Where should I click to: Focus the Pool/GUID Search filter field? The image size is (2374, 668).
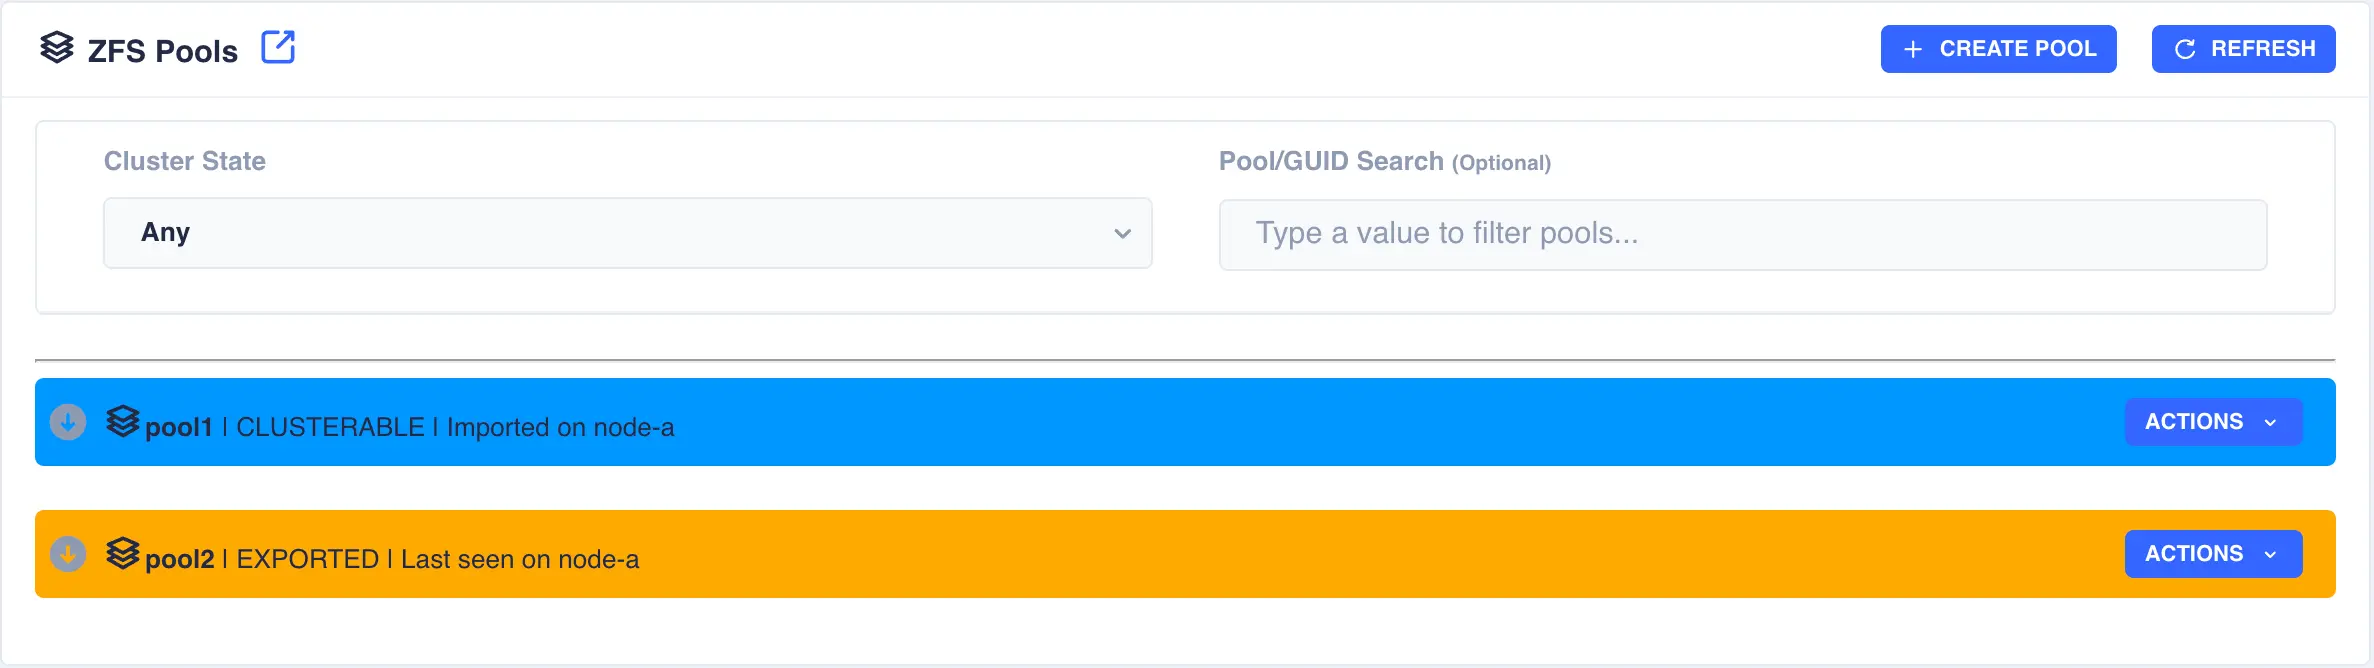[1742, 234]
